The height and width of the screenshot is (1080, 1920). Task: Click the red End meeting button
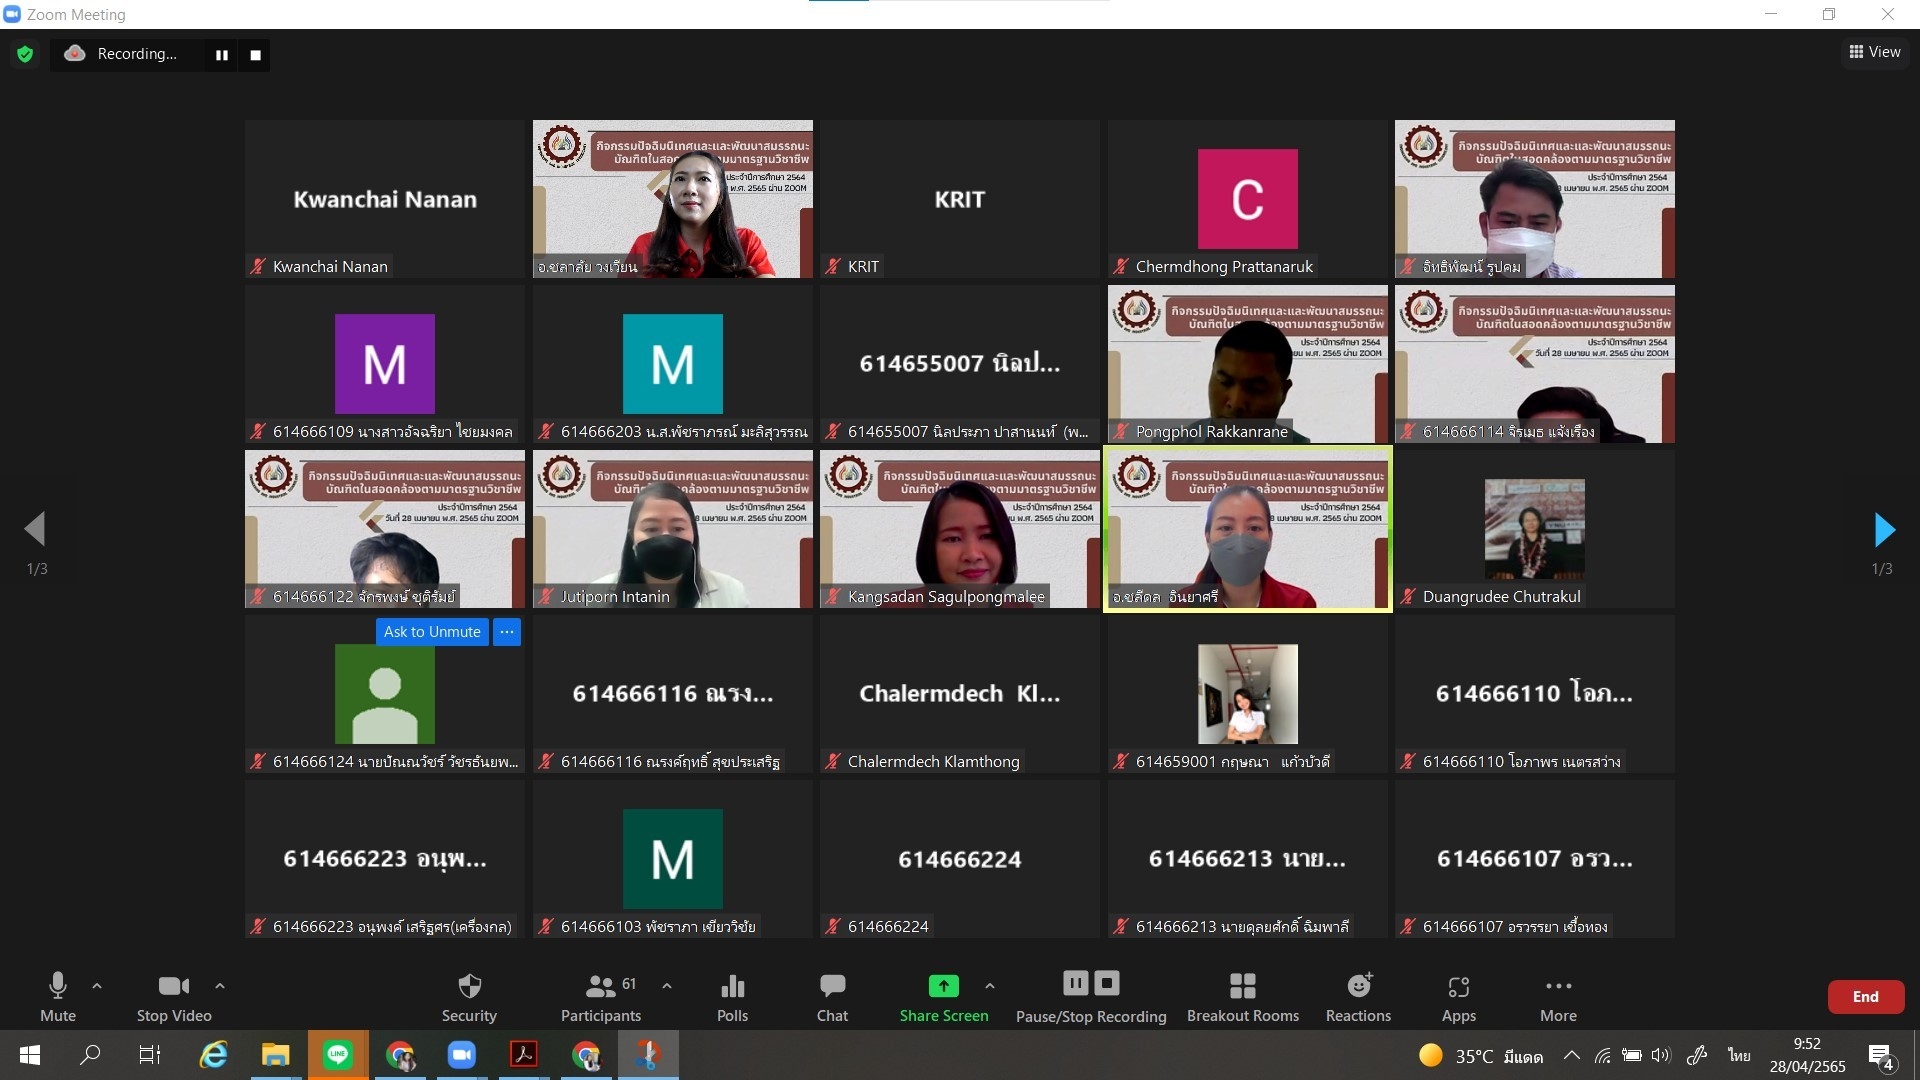(x=1865, y=996)
